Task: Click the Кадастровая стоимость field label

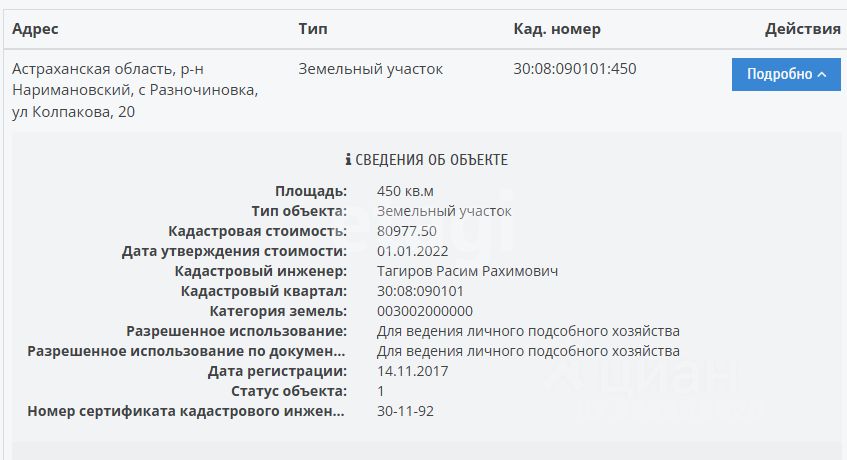Action: 258,231
